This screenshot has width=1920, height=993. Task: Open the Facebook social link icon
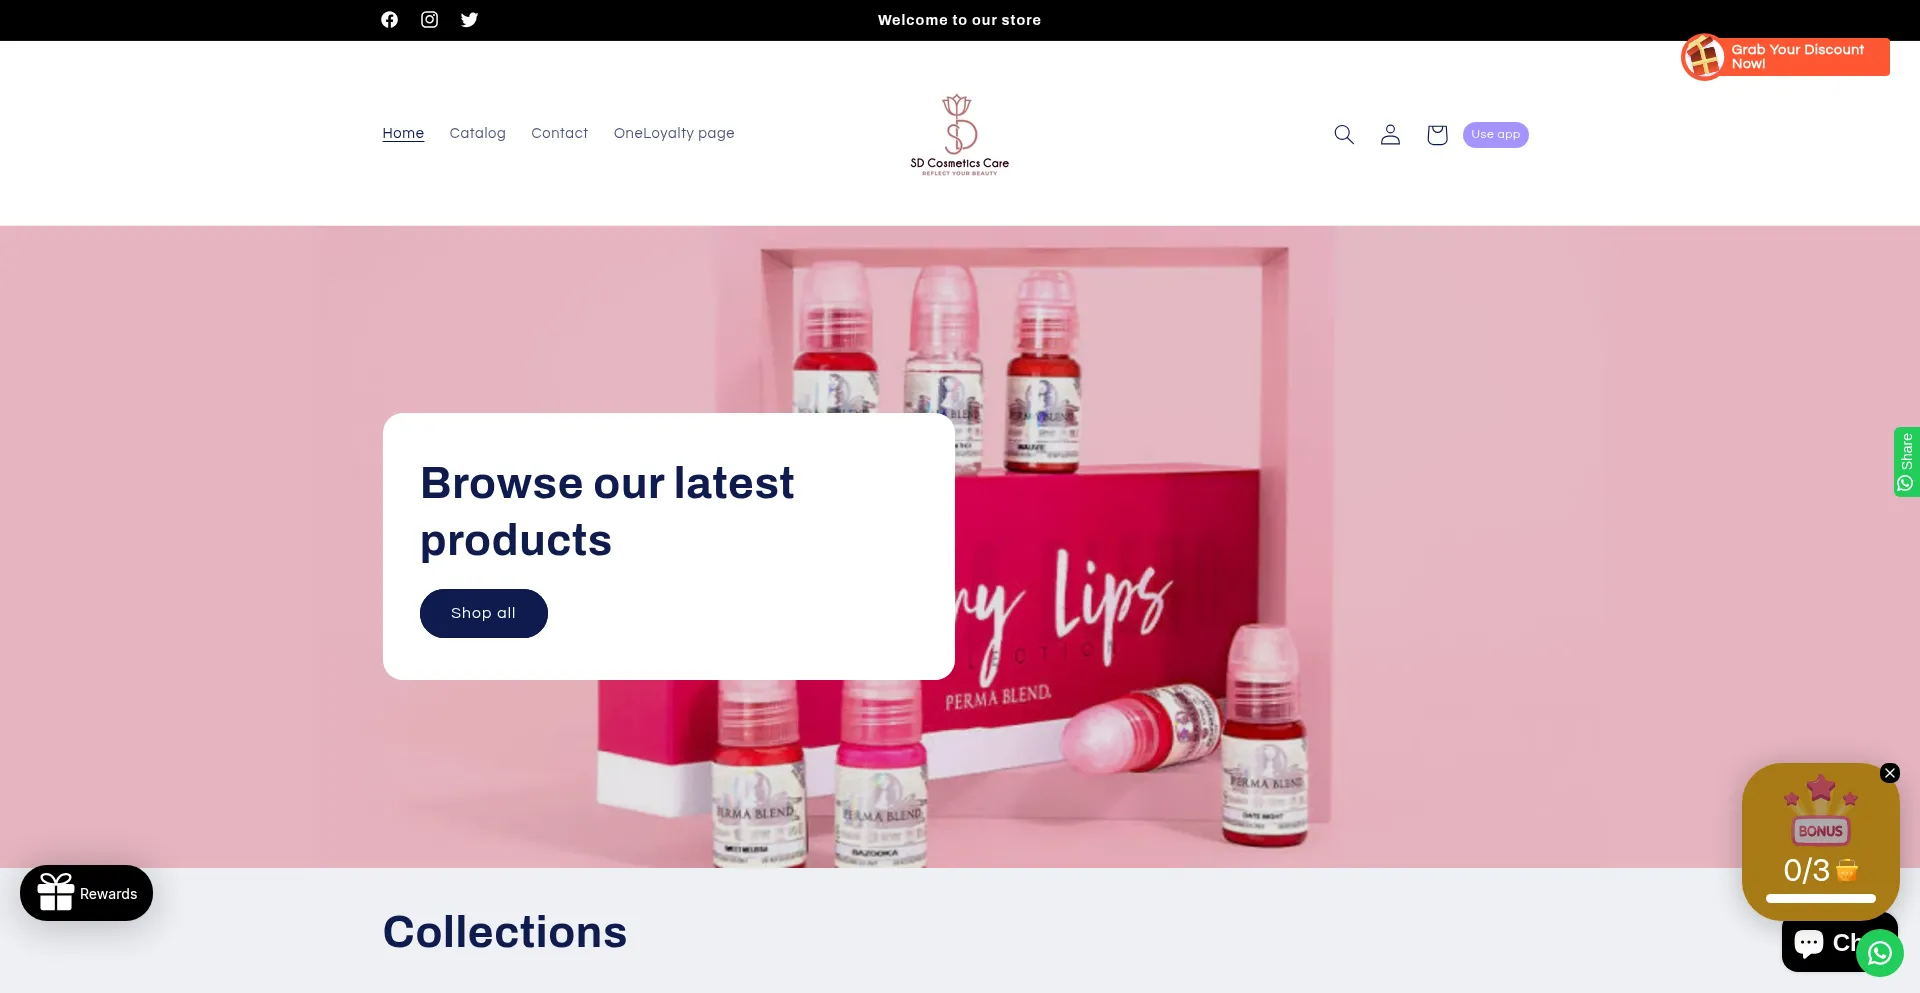tap(389, 20)
